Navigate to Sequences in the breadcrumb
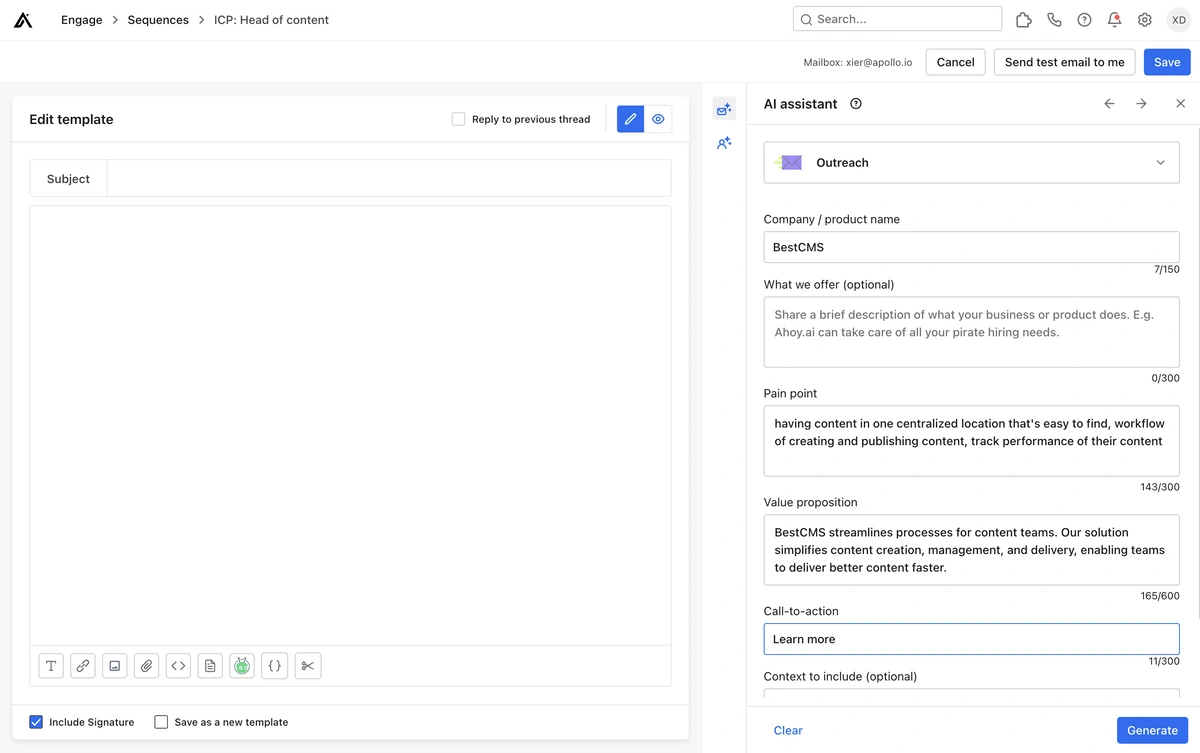 158,20
